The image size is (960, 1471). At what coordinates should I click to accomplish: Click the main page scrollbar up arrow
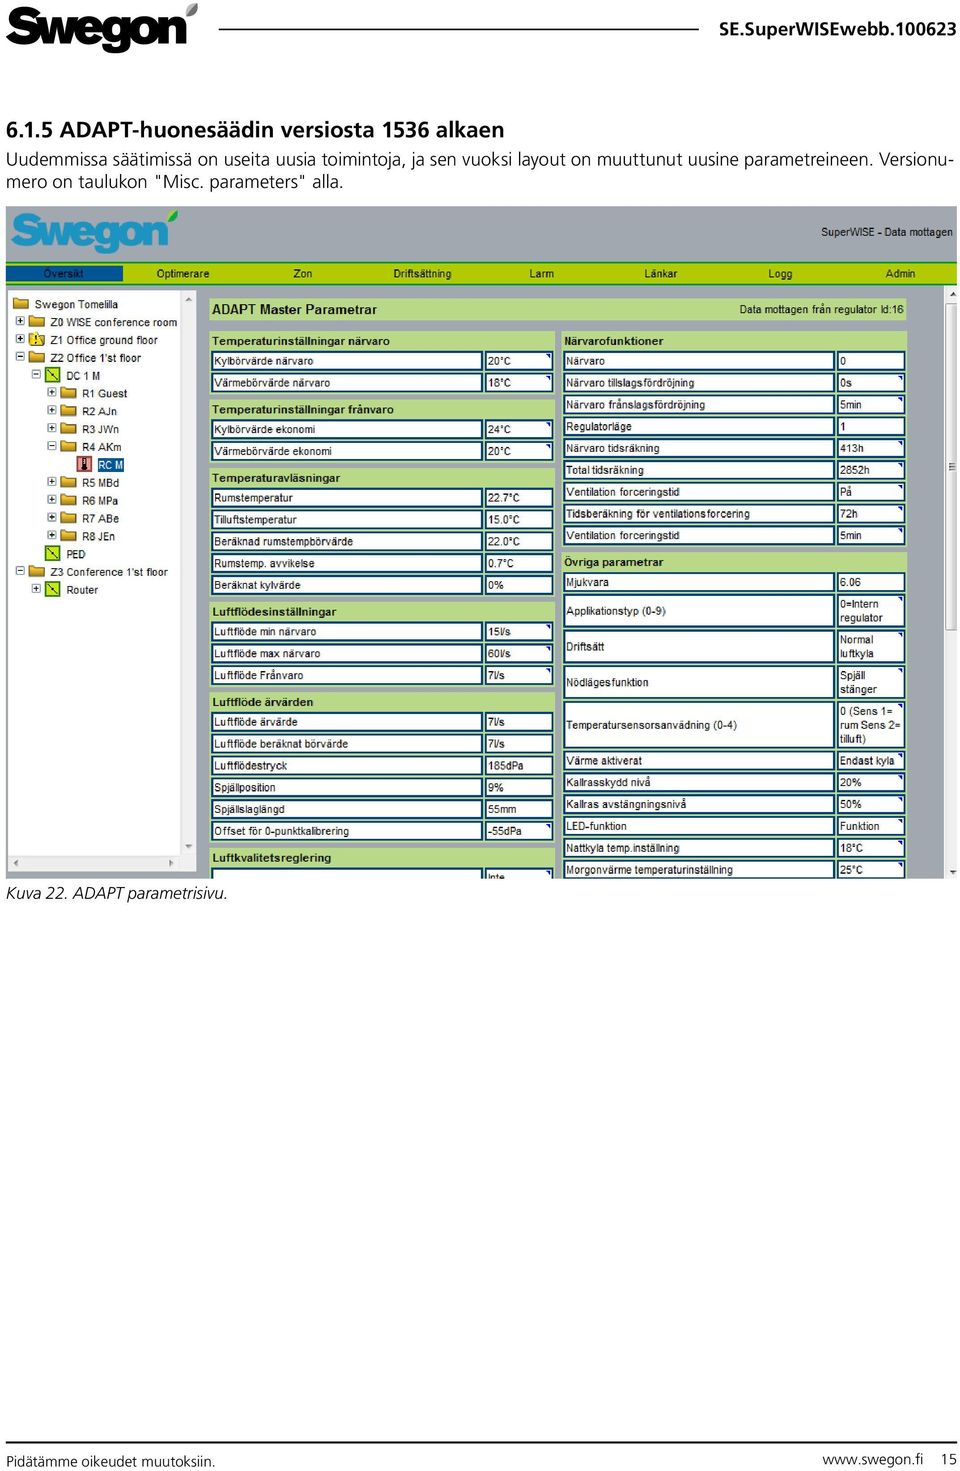[x=951, y=295]
